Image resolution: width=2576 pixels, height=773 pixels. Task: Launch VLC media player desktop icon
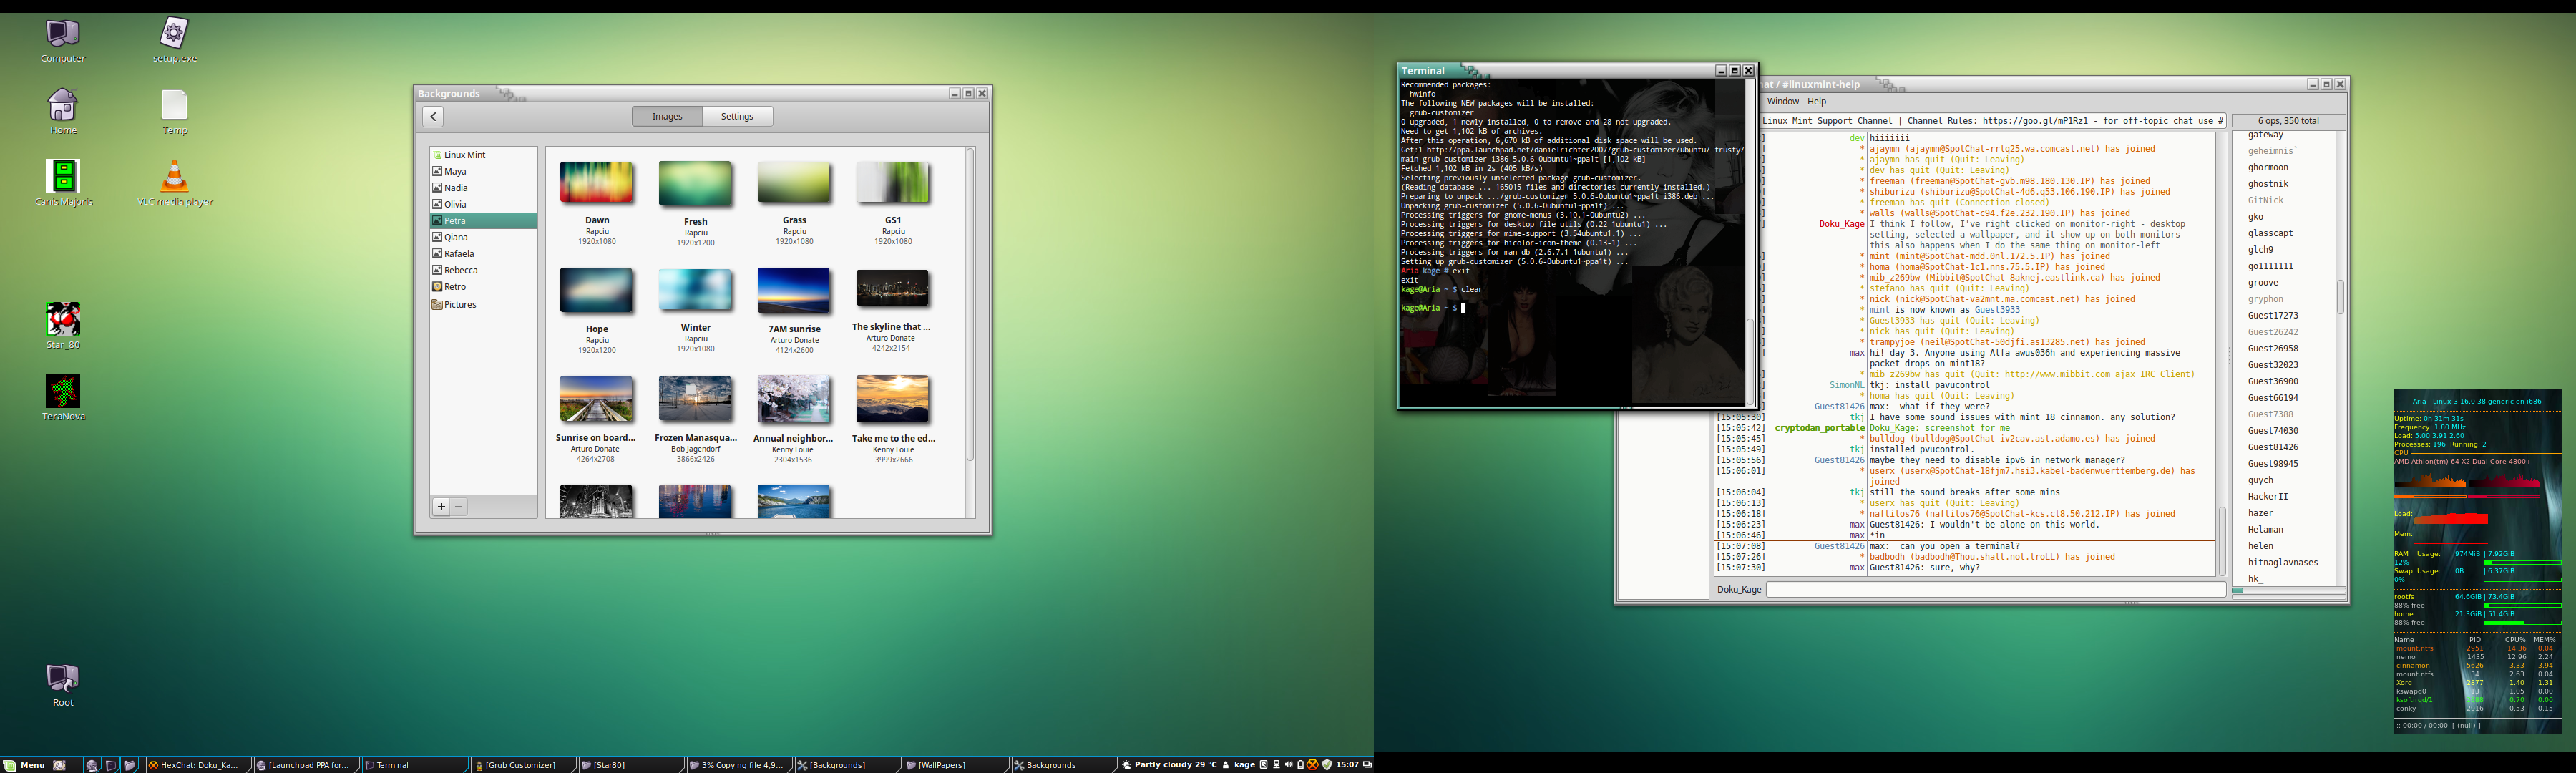pyautogui.click(x=175, y=183)
